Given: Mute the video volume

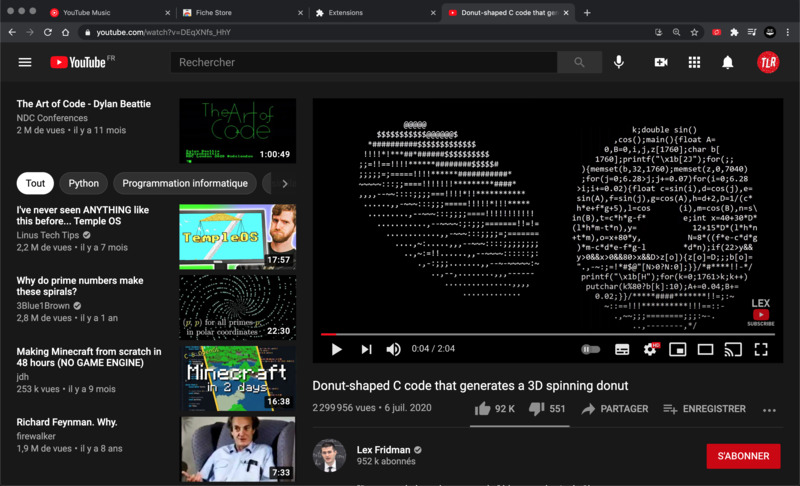Looking at the screenshot, I should click(x=393, y=349).
